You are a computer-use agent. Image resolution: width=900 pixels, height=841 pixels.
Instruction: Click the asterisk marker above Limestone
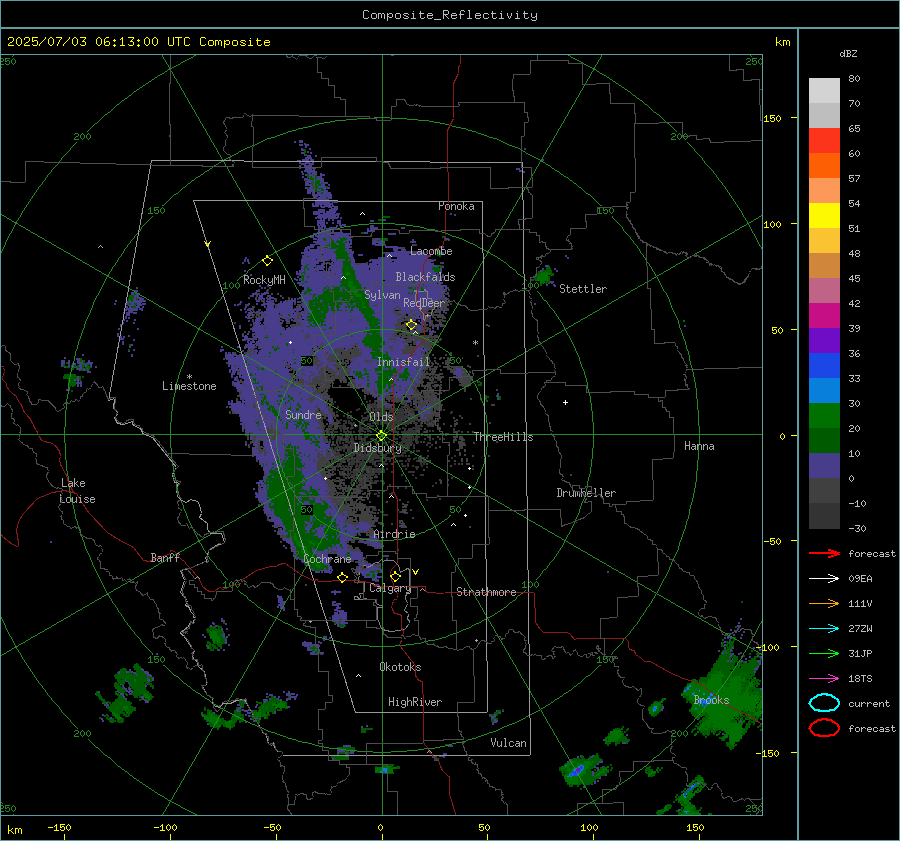(x=189, y=377)
